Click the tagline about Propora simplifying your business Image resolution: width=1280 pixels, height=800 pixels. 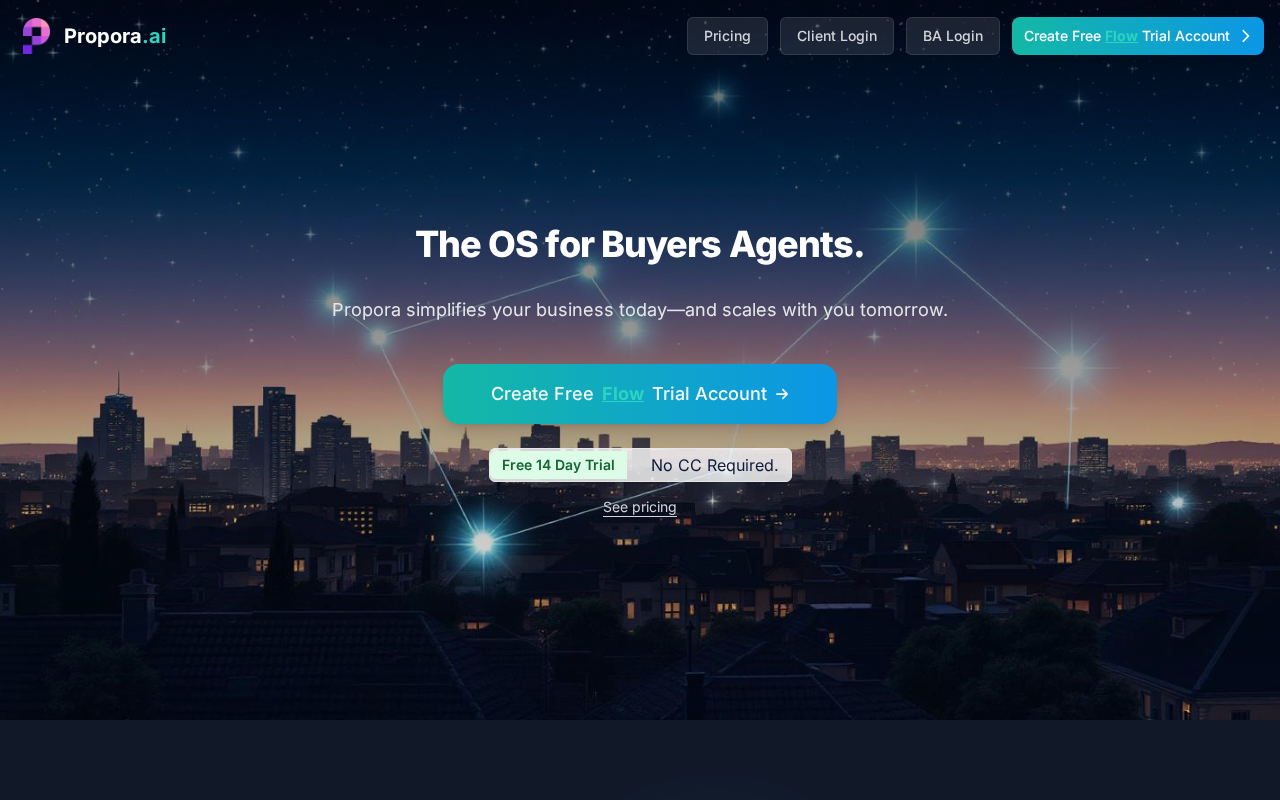pyautogui.click(x=640, y=310)
